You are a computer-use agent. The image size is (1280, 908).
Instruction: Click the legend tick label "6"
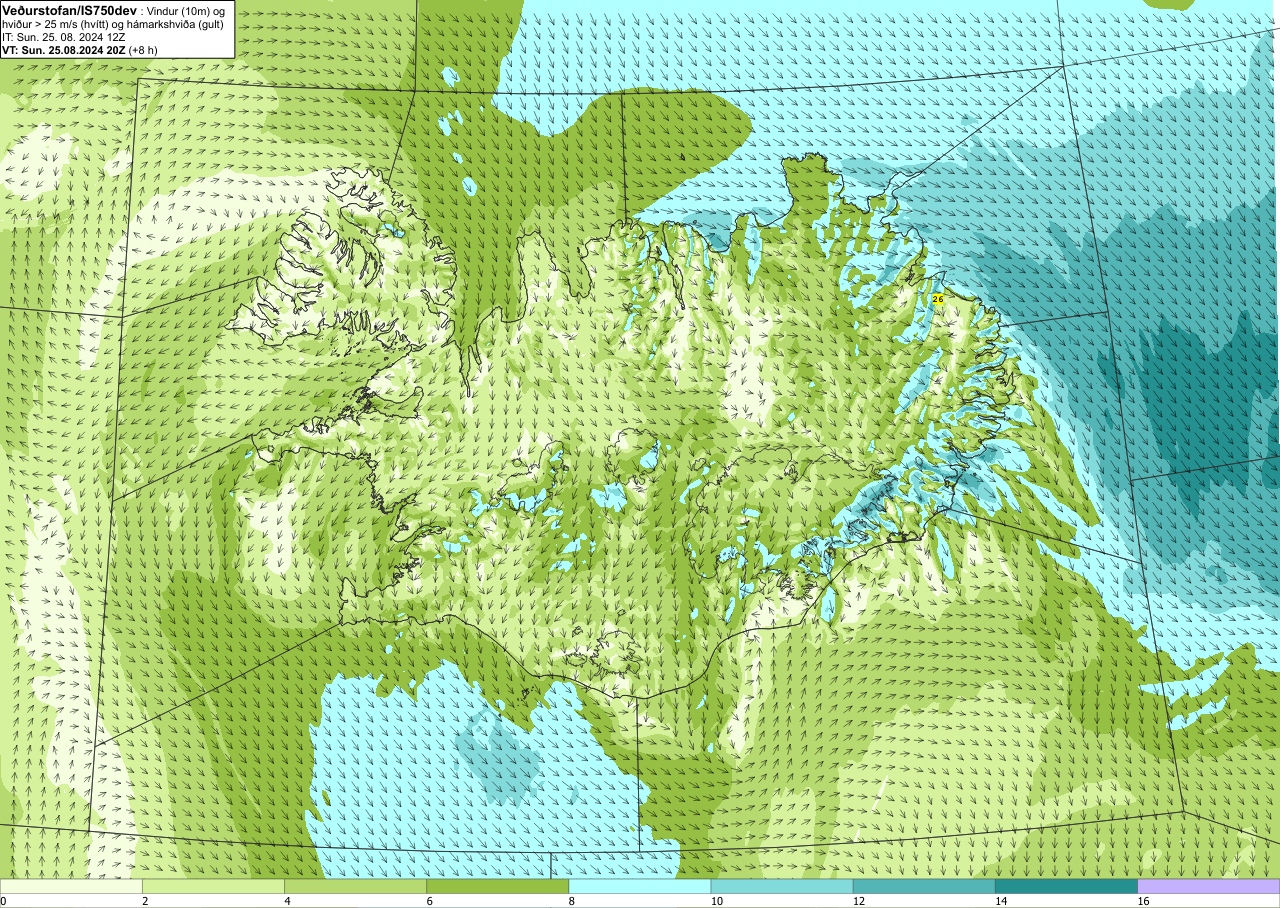click(x=429, y=901)
